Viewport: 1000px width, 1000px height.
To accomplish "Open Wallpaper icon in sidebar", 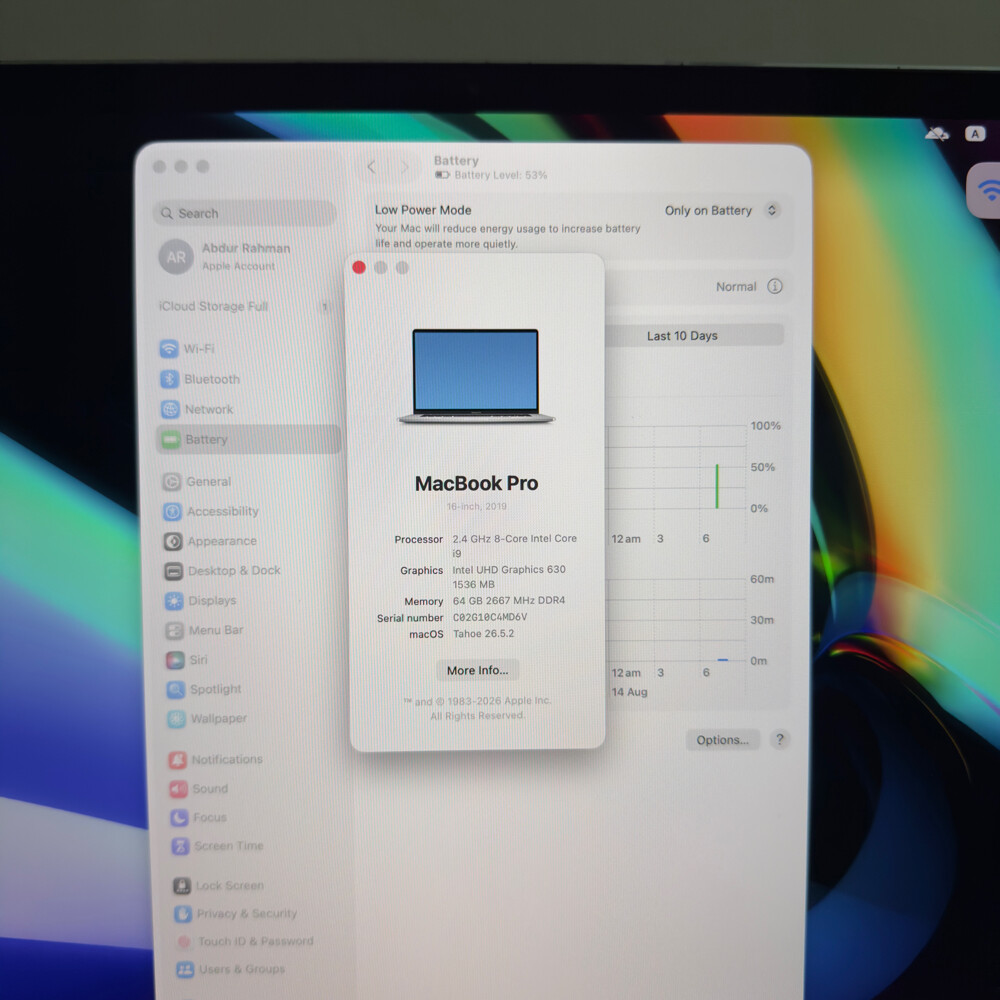I will coord(177,719).
